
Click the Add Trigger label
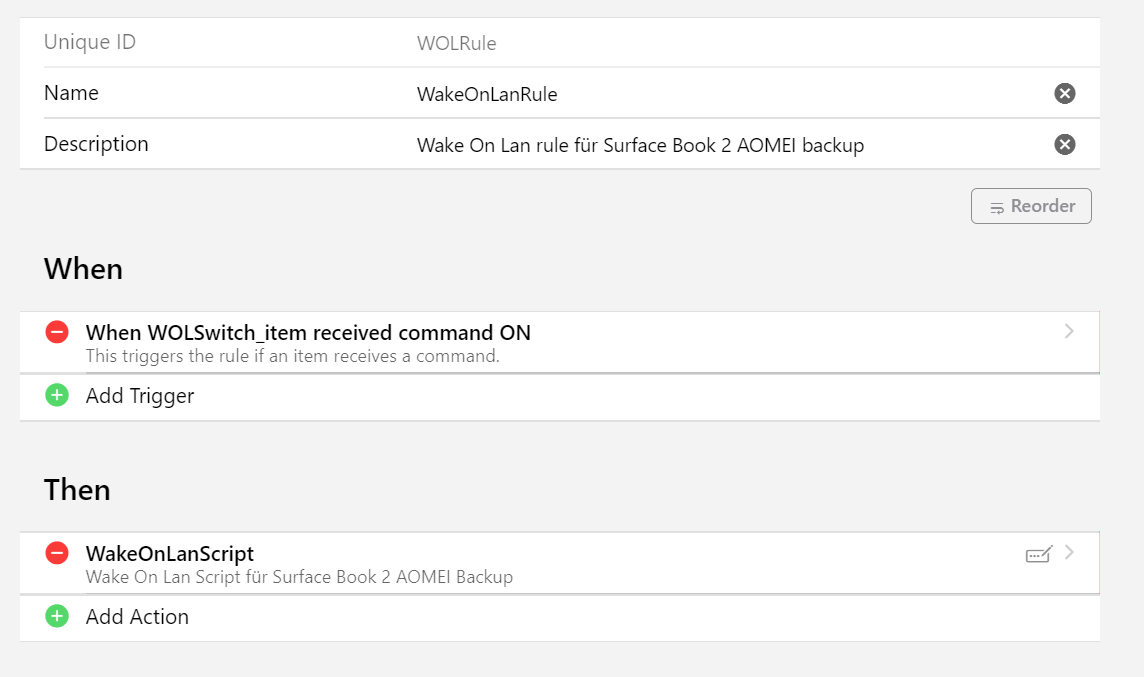coord(140,396)
